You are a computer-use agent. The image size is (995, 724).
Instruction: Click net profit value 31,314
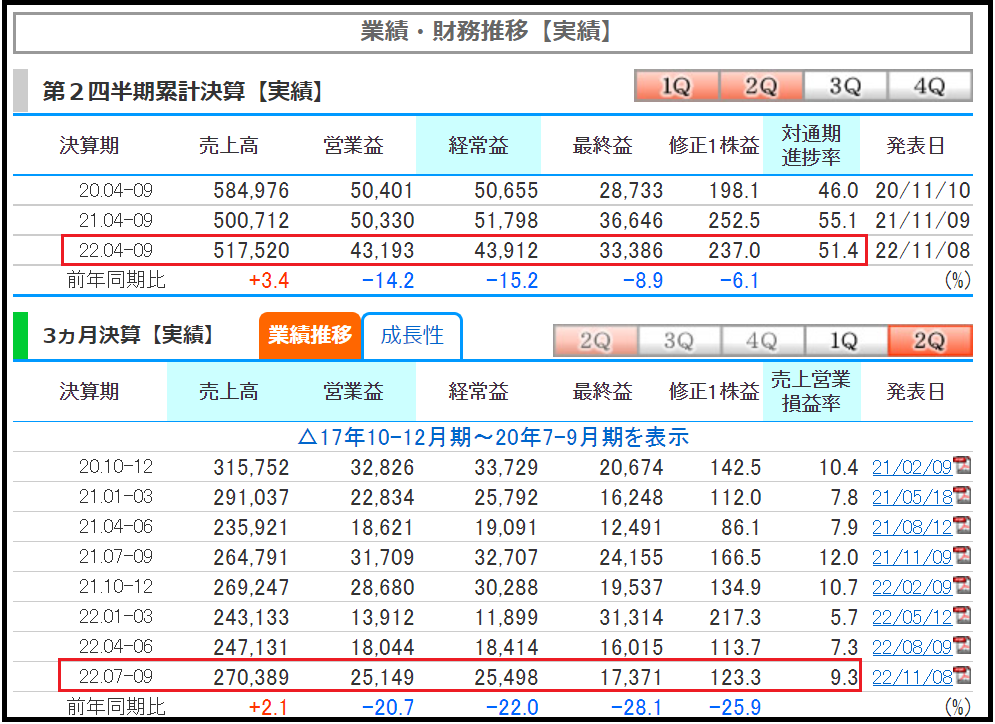tap(631, 617)
